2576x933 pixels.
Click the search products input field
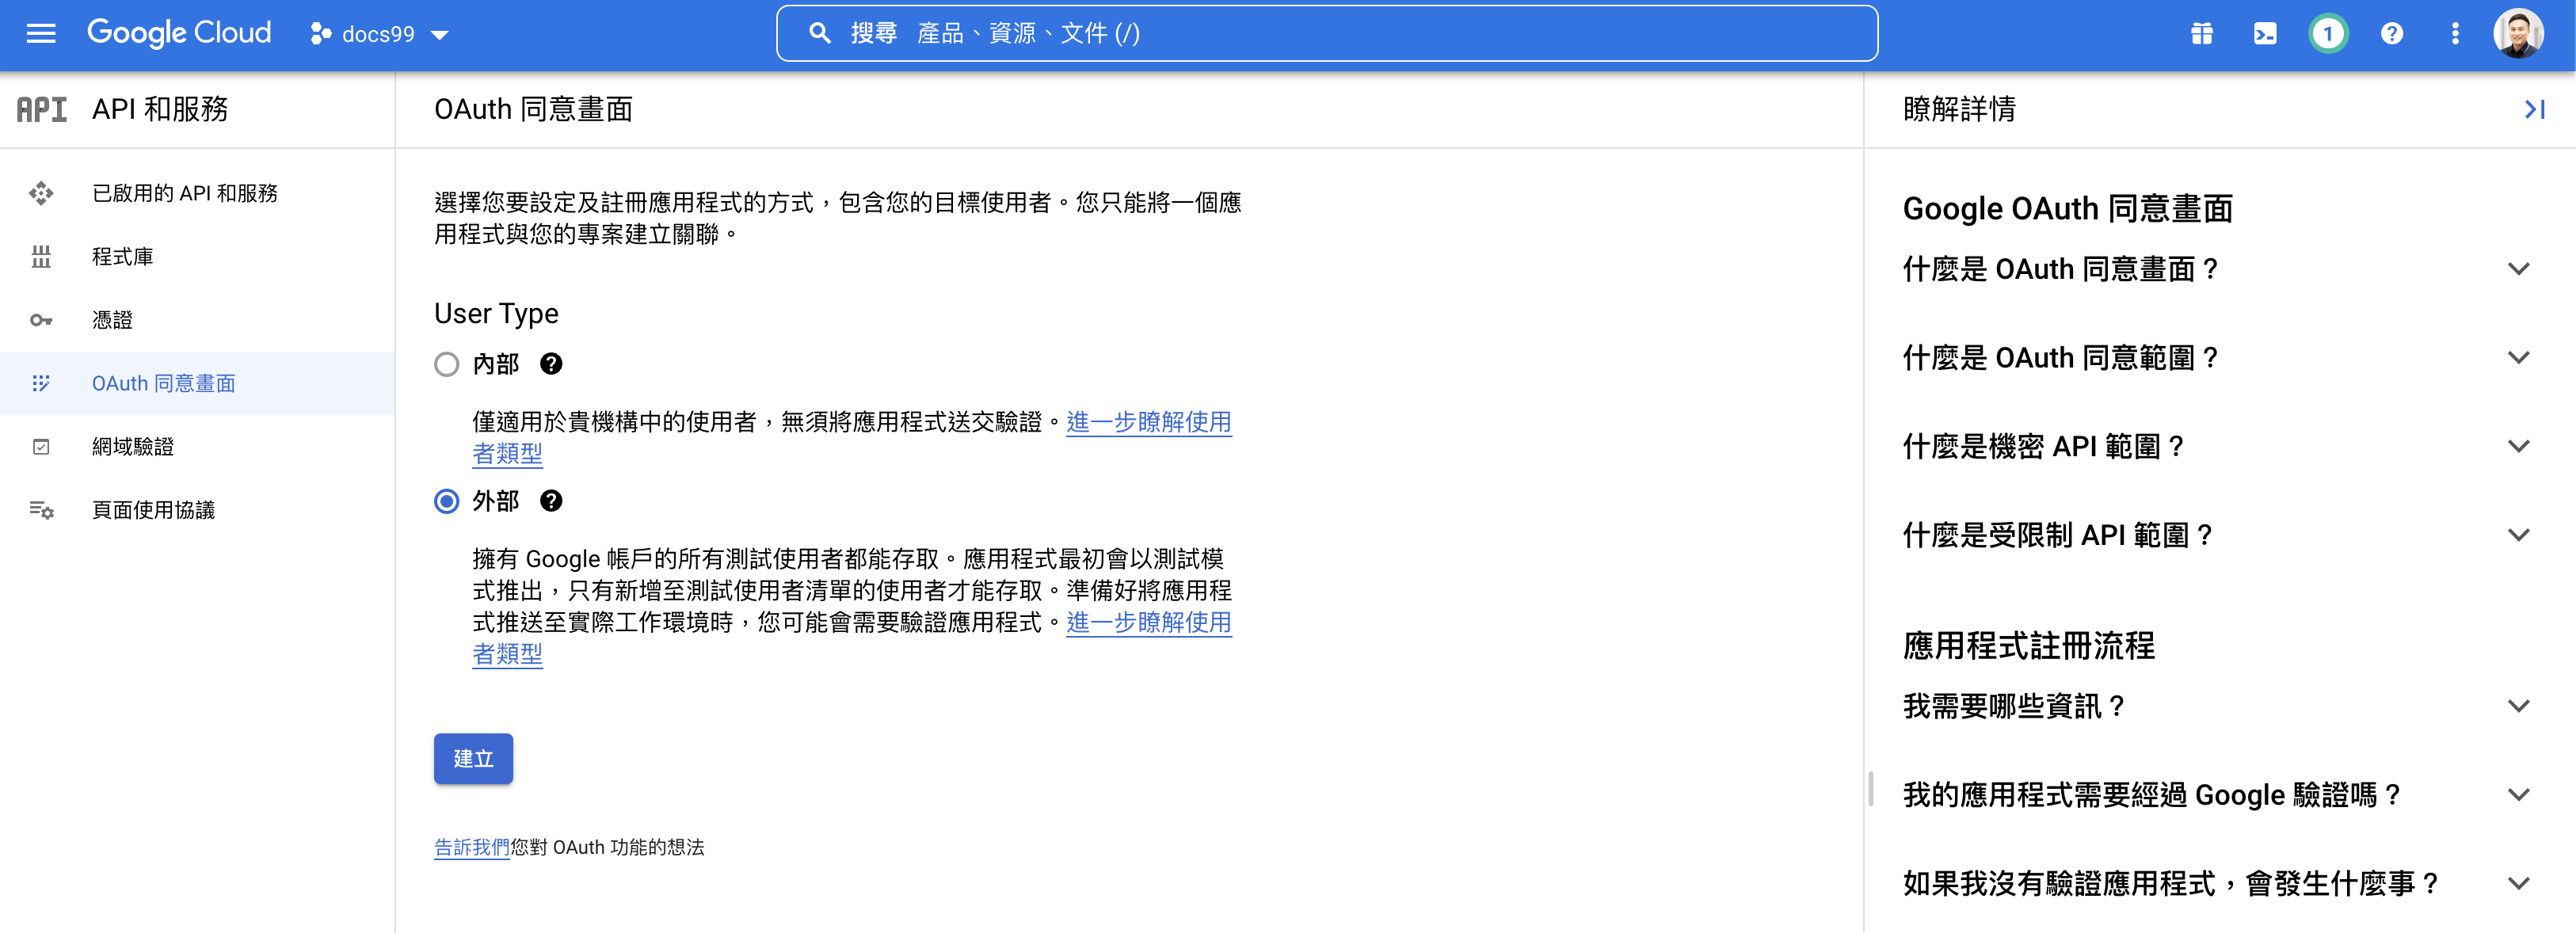pos(1325,34)
